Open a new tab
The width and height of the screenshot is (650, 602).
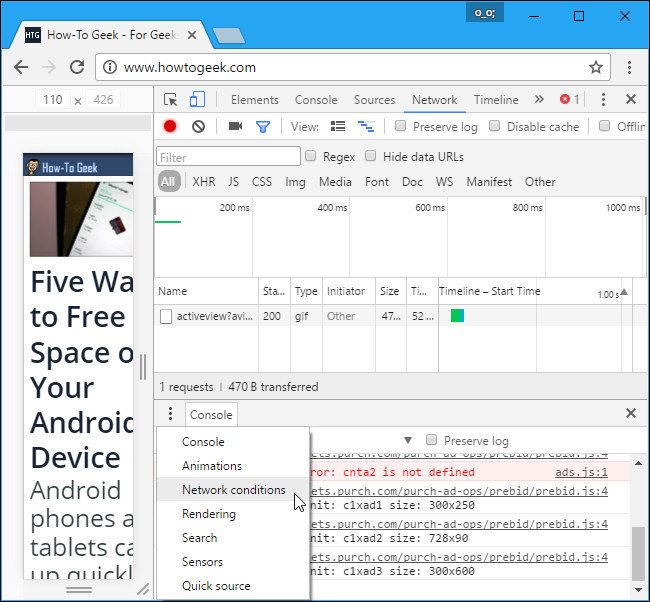[228, 35]
